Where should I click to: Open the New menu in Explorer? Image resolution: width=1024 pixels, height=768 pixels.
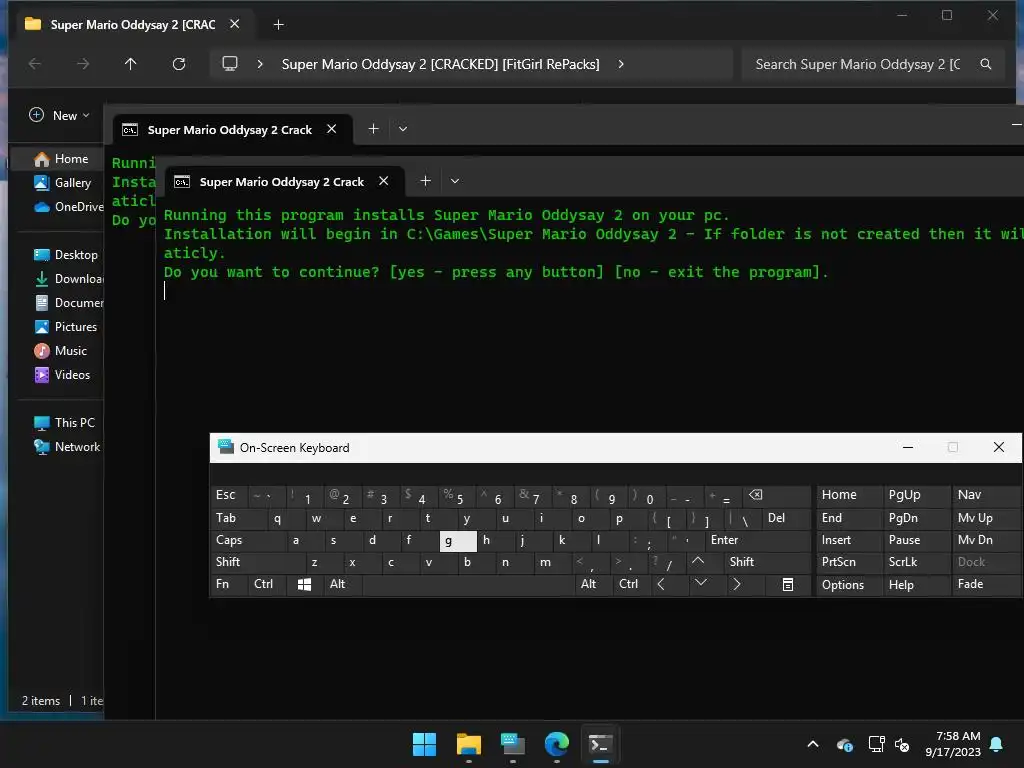pyautogui.click(x=59, y=116)
